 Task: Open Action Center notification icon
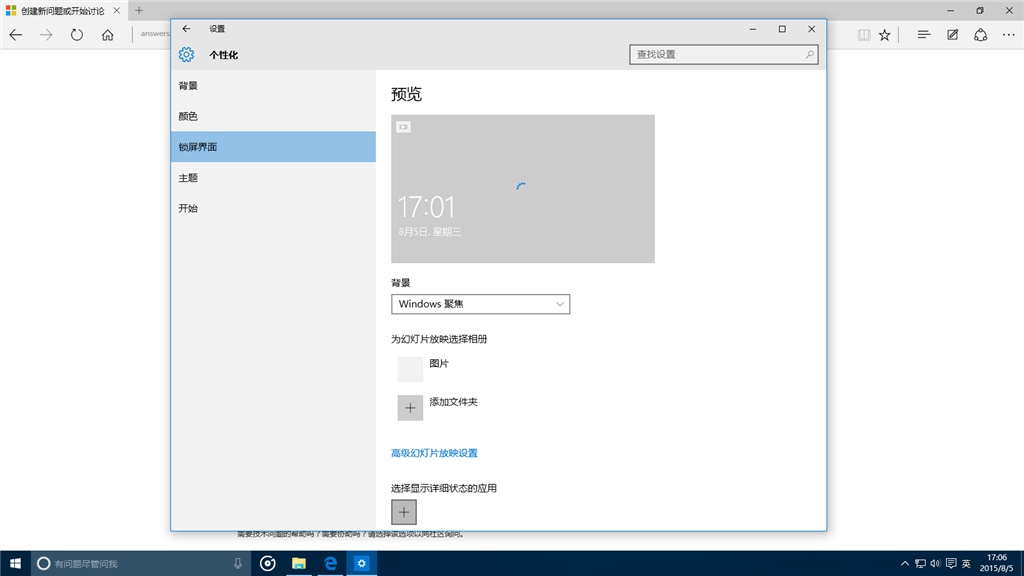point(951,564)
